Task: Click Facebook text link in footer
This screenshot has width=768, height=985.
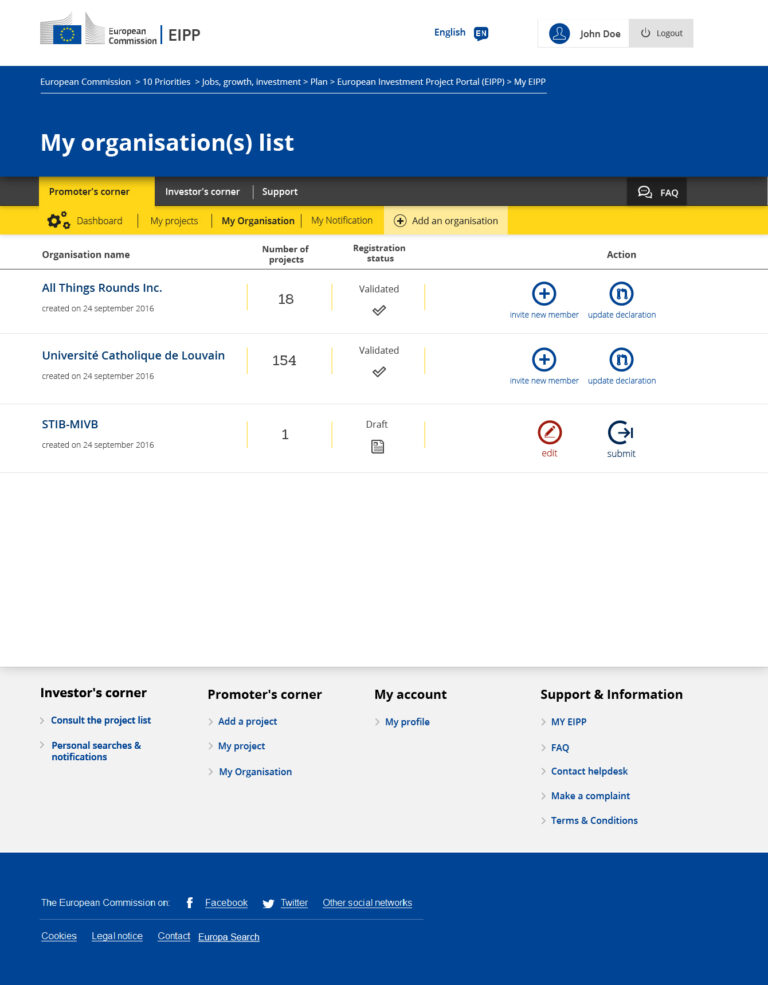Action: (x=226, y=903)
